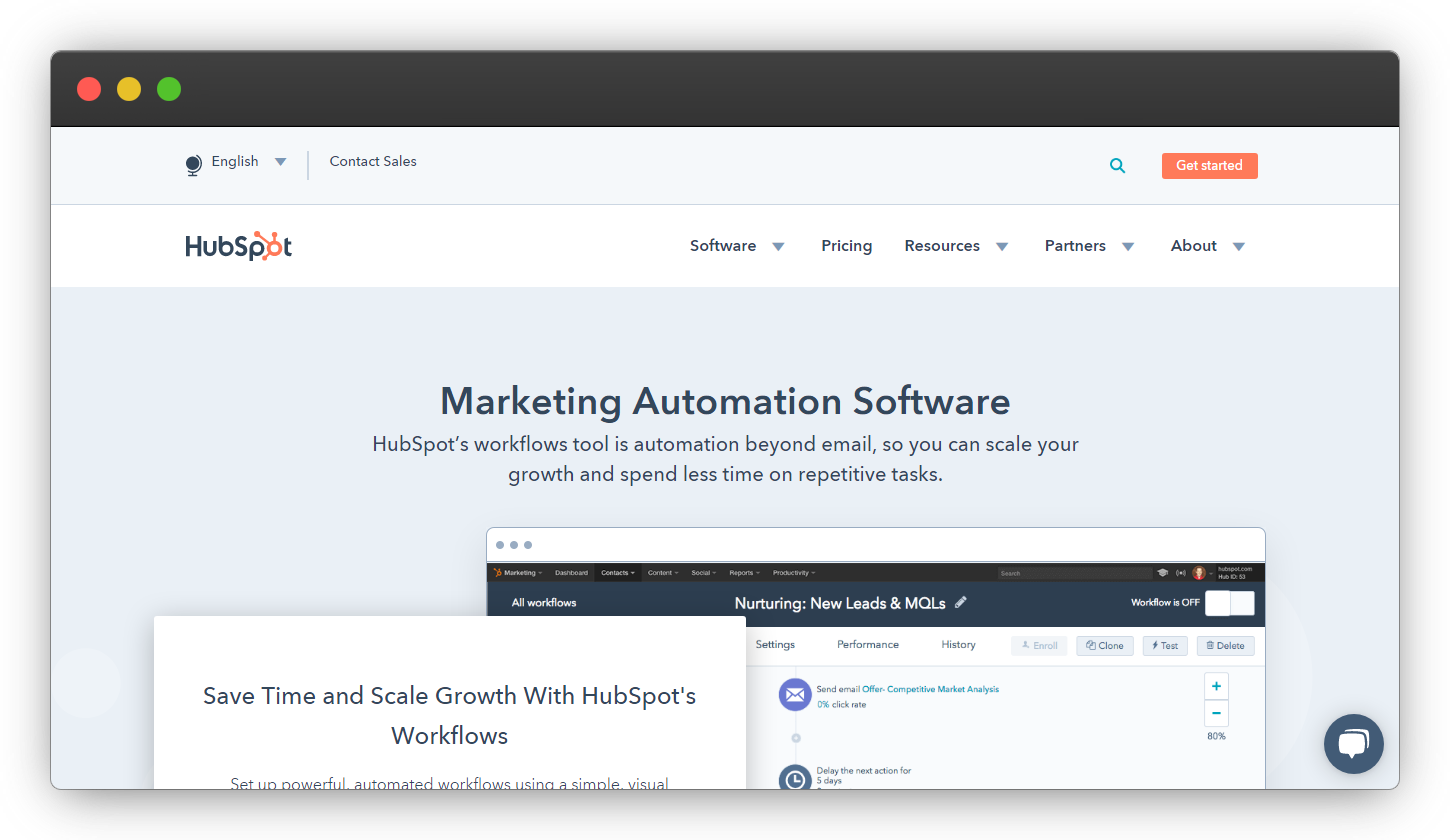
Task: Expand the Software menu
Action: (x=737, y=246)
